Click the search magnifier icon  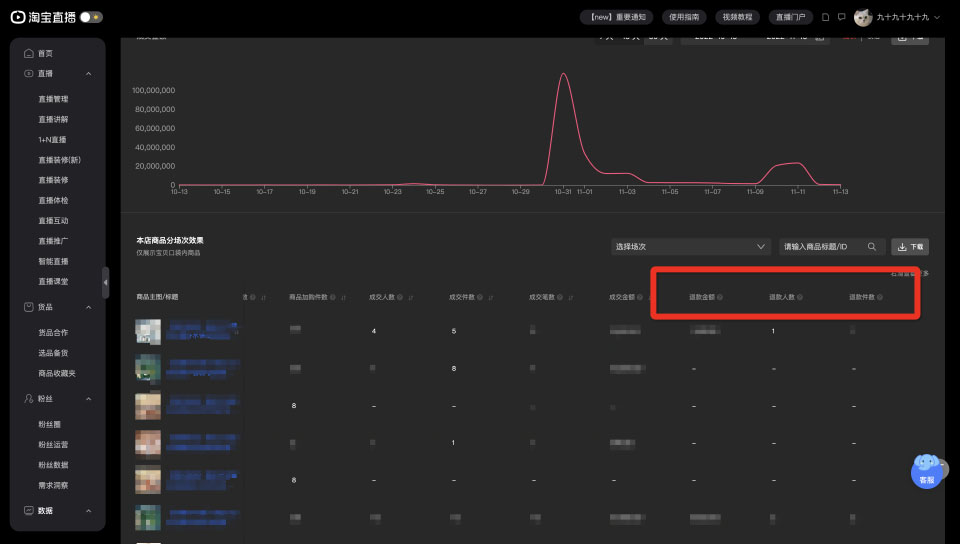pyautogui.click(x=872, y=247)
